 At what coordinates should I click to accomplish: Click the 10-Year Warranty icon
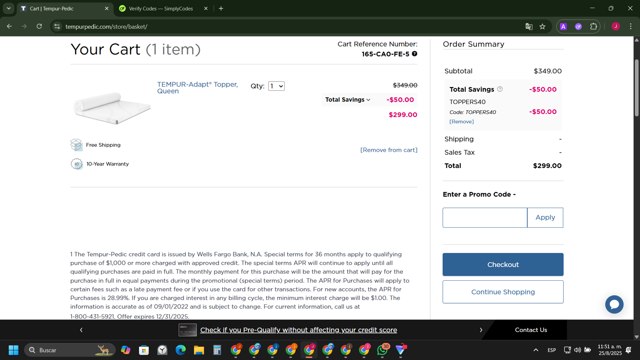(x=76, y=164)
